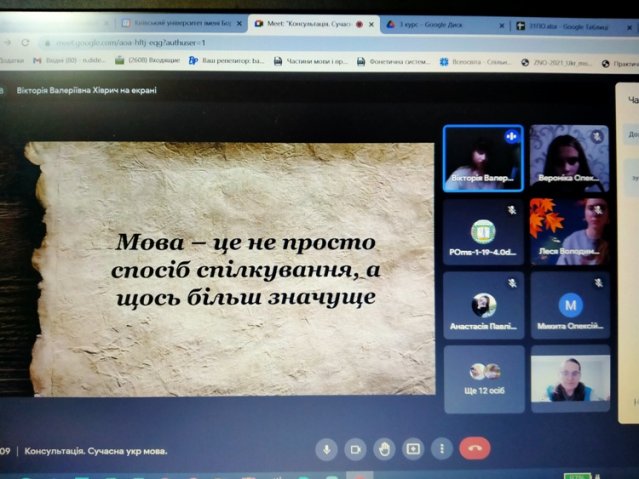This screenshot has width=639, height=479.
Task: Click the photo avatar on Анастасія's tile
Action: coord(484,305)
